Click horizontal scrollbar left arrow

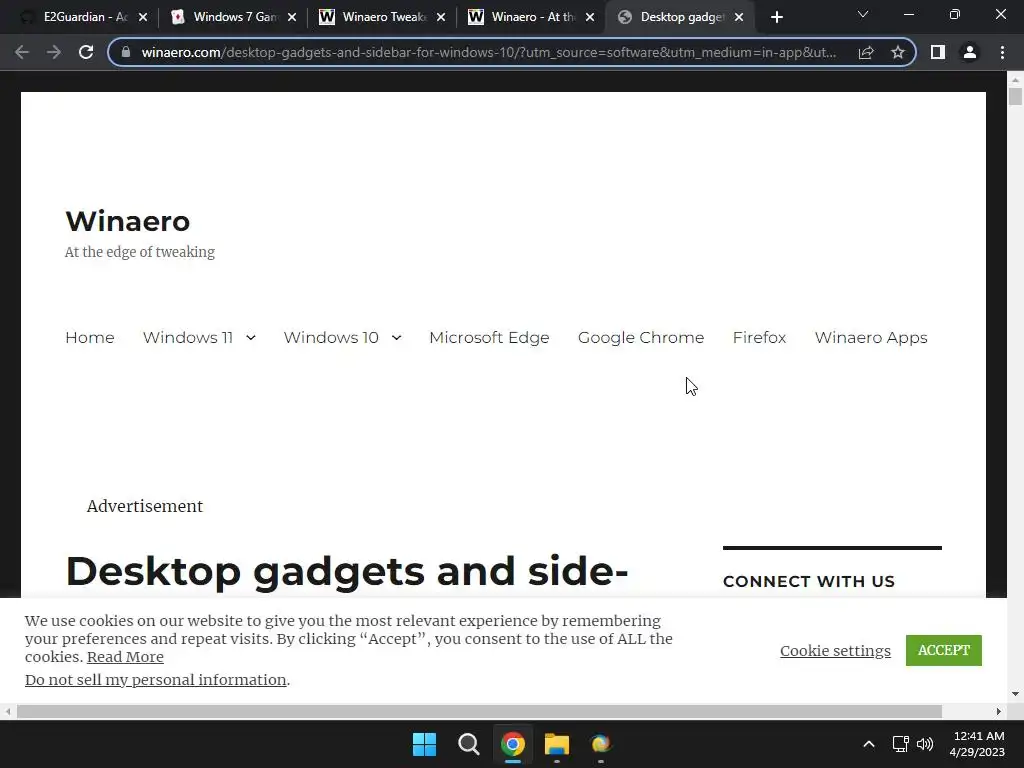(x=8, y=711)
